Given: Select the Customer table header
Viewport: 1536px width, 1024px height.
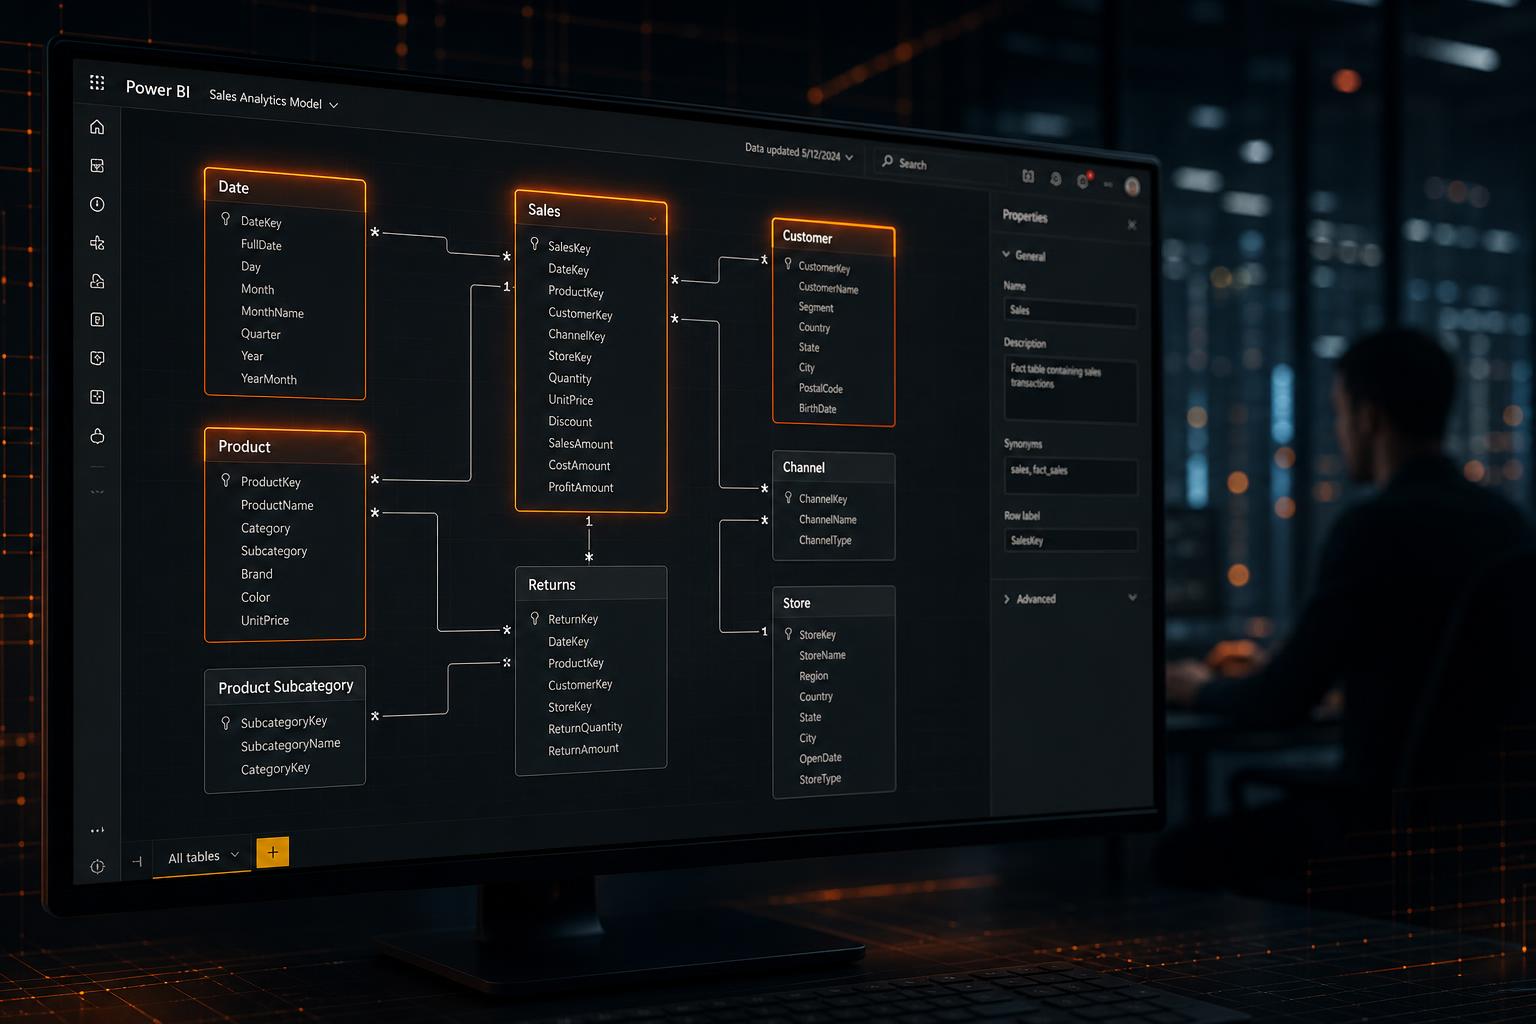Looking at the screenshot, I should pyautogui.click(x=833, y=238).
